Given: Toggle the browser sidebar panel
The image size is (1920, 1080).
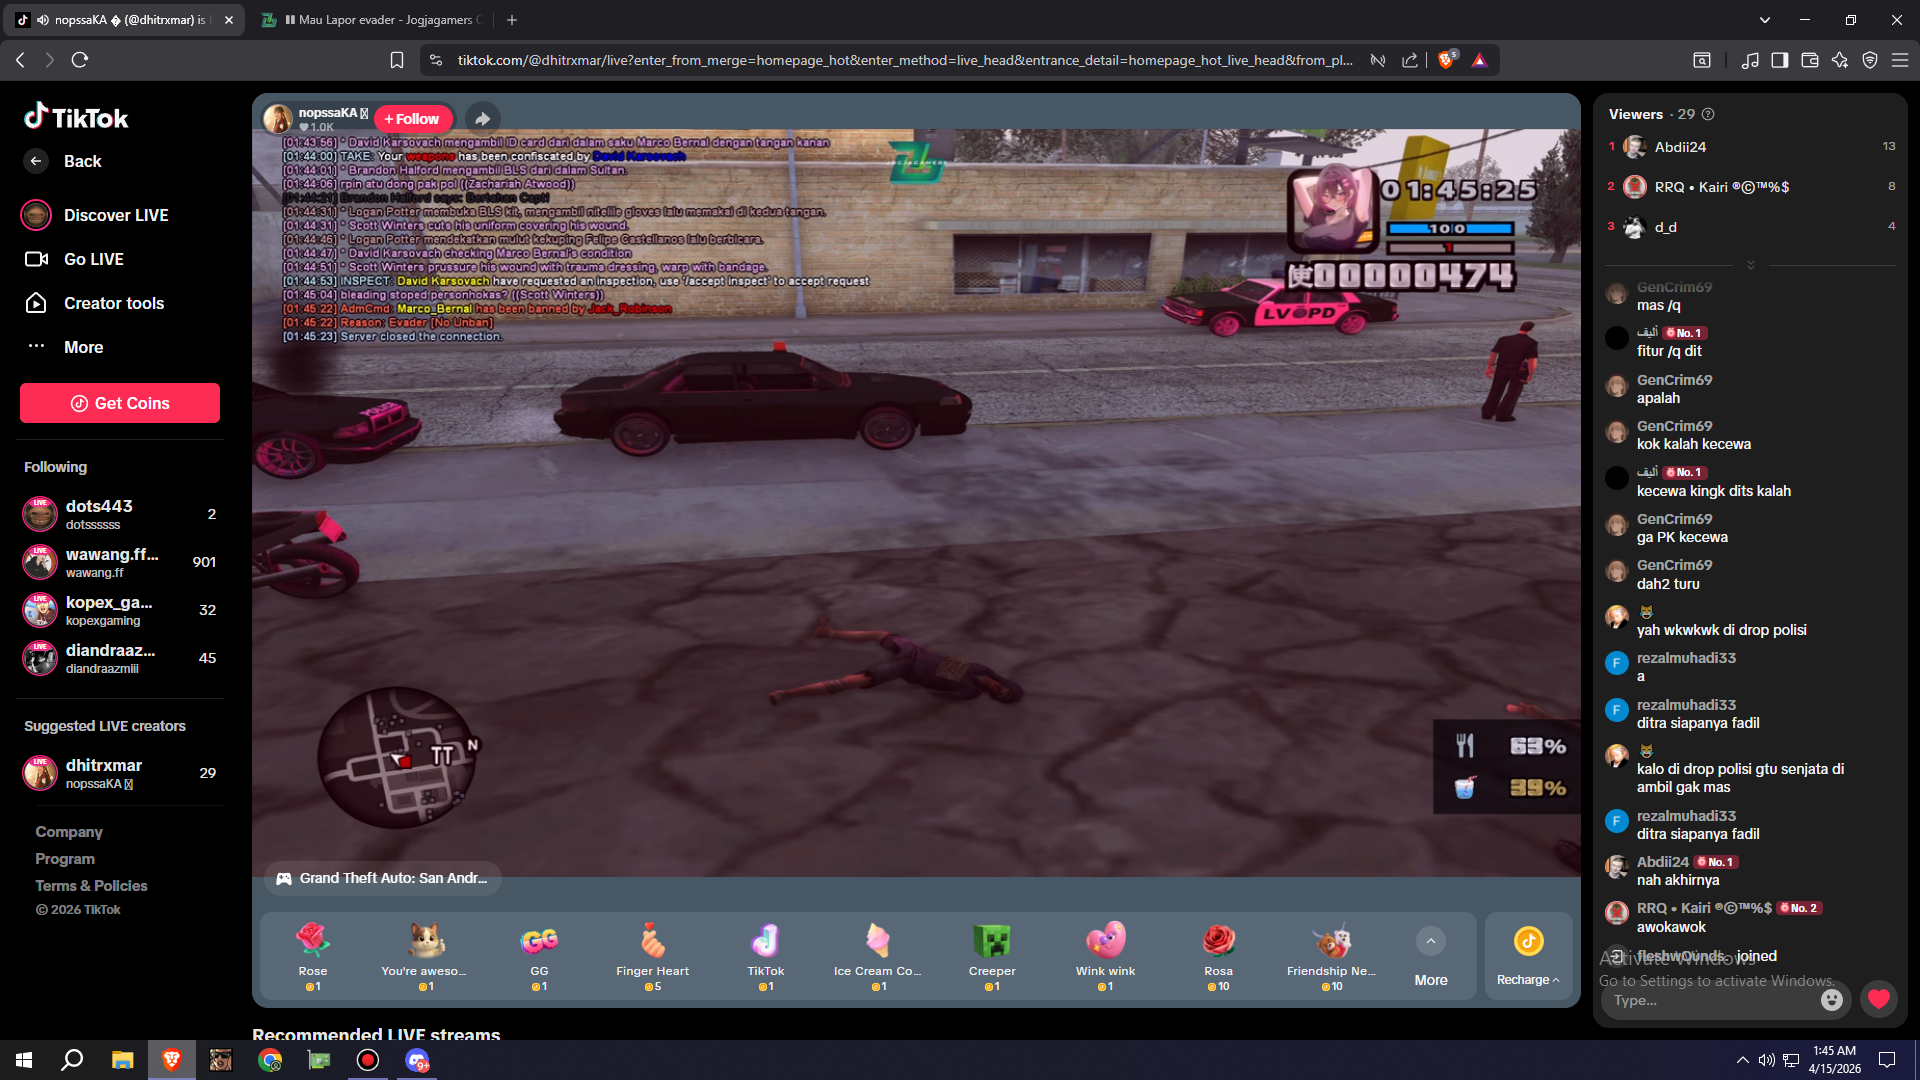Looking at the screenshot, I should [1780, 60].
